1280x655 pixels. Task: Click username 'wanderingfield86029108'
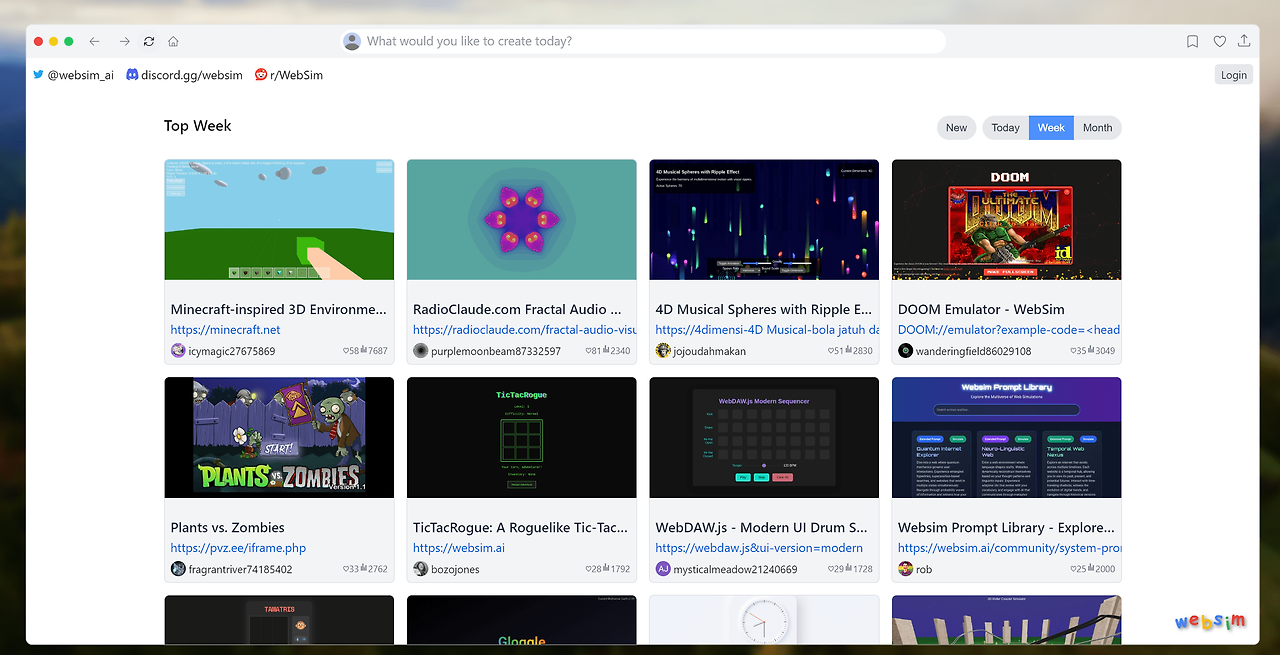(x=973, y=351)
